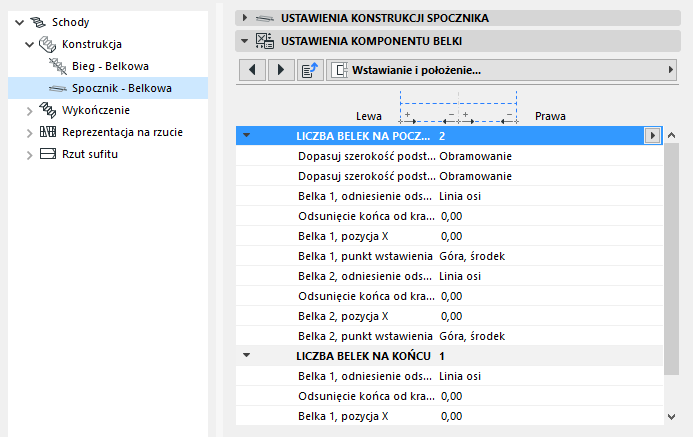Open Wykończenie settings page

[96, 110]
